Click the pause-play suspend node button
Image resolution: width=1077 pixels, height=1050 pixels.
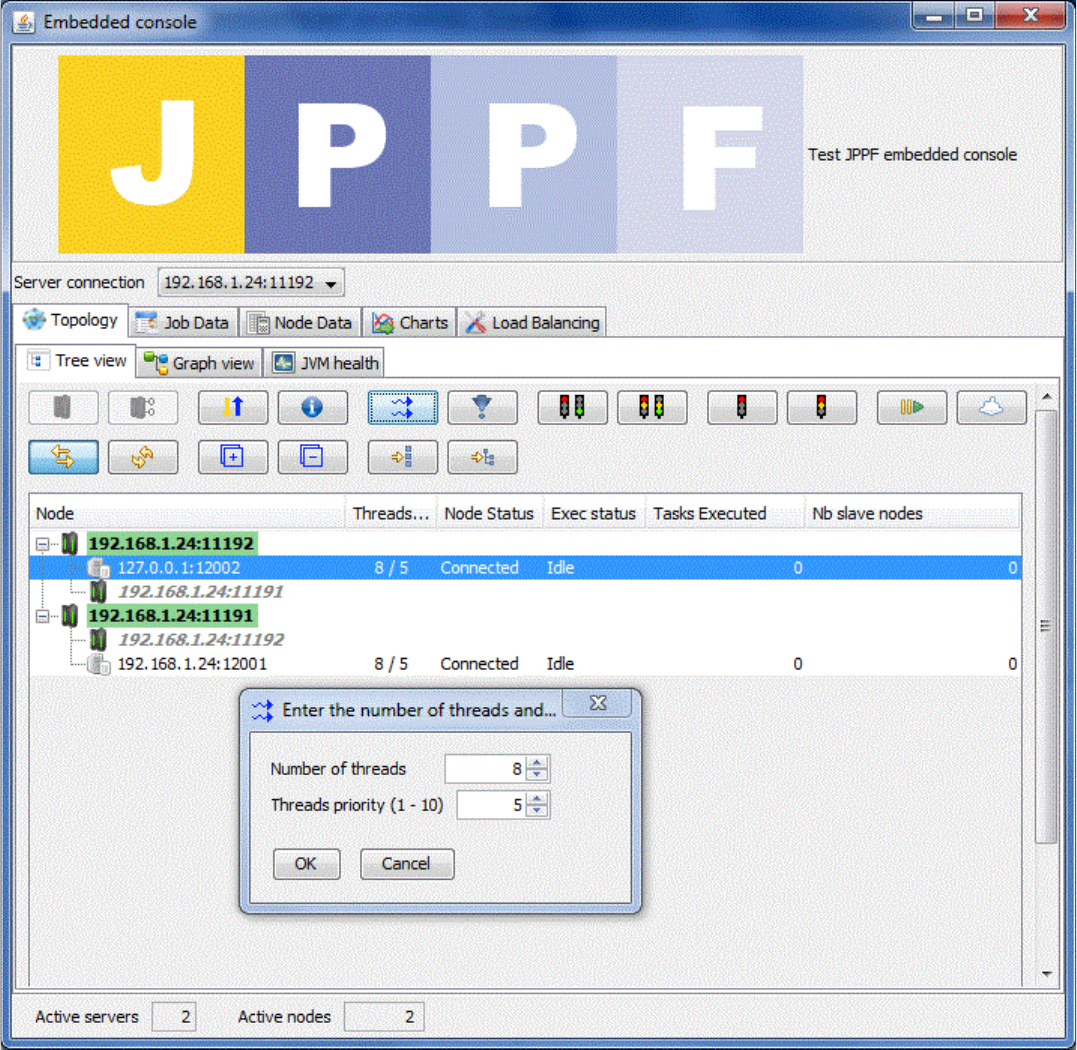(x=911, y=408)
